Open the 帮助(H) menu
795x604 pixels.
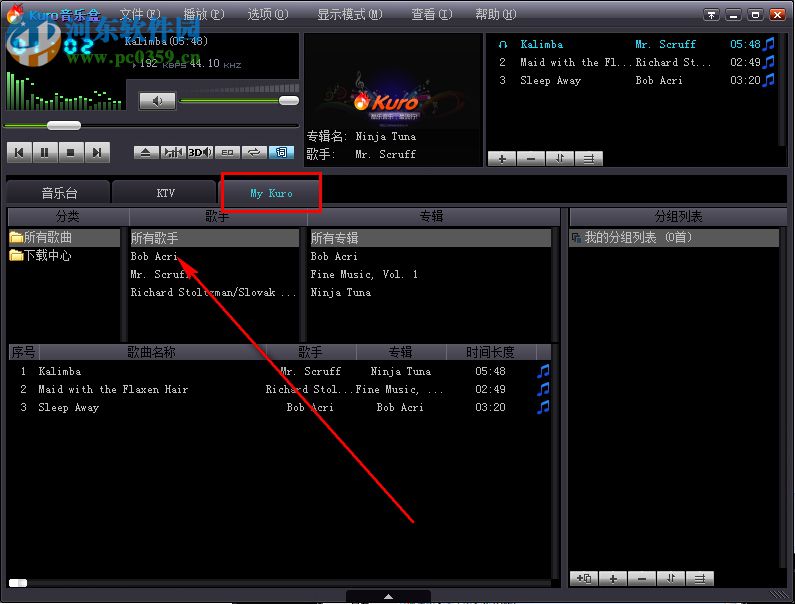(x=496, y=14)
